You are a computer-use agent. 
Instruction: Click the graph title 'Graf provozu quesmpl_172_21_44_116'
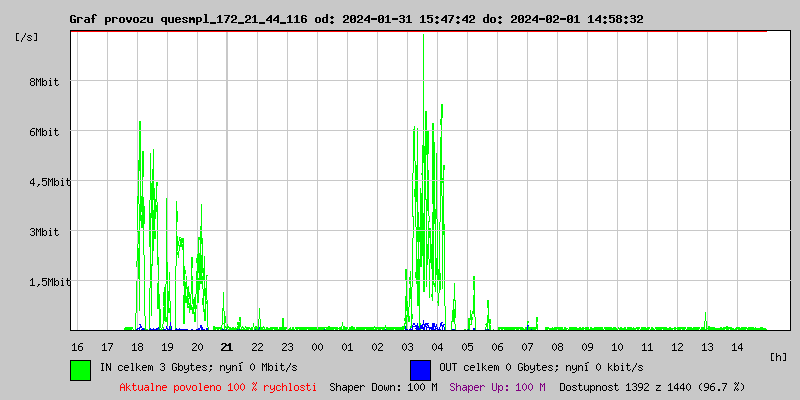[x=188, y=19]
